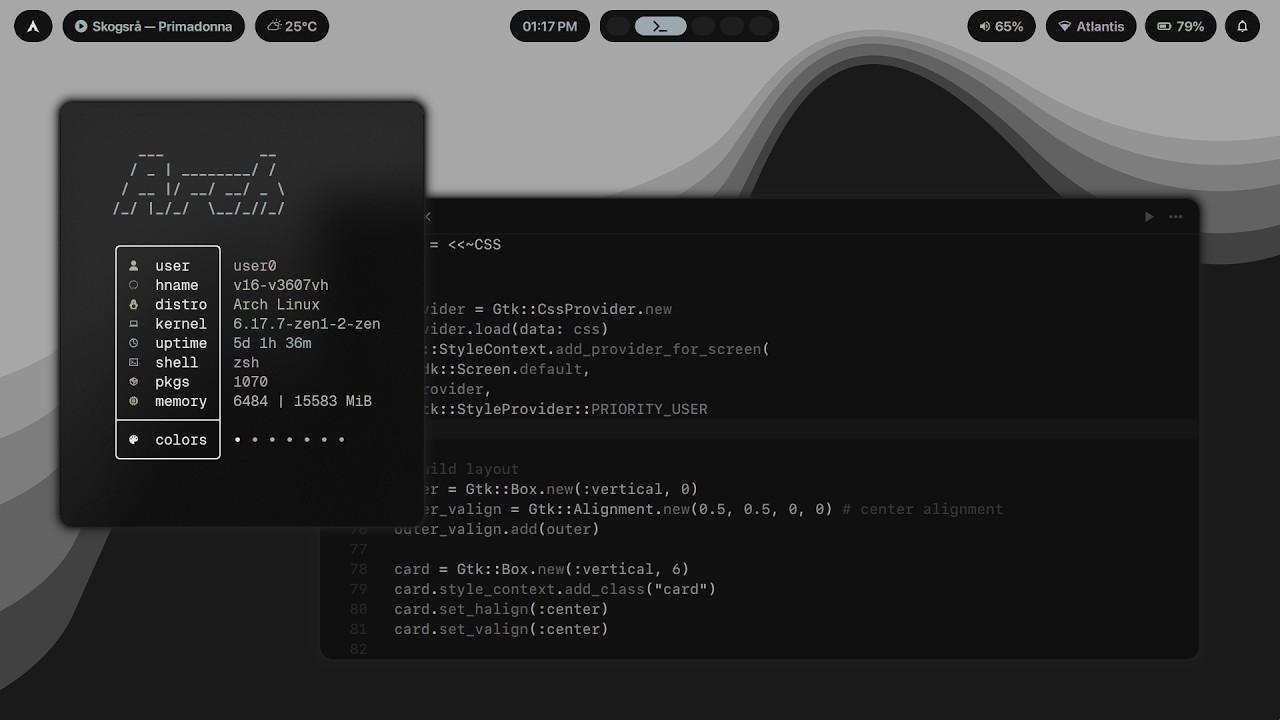The height and width of the screenshot is (720, 1280).
Task: Open the 65% volume control
Action: (x=1001, y=26)
